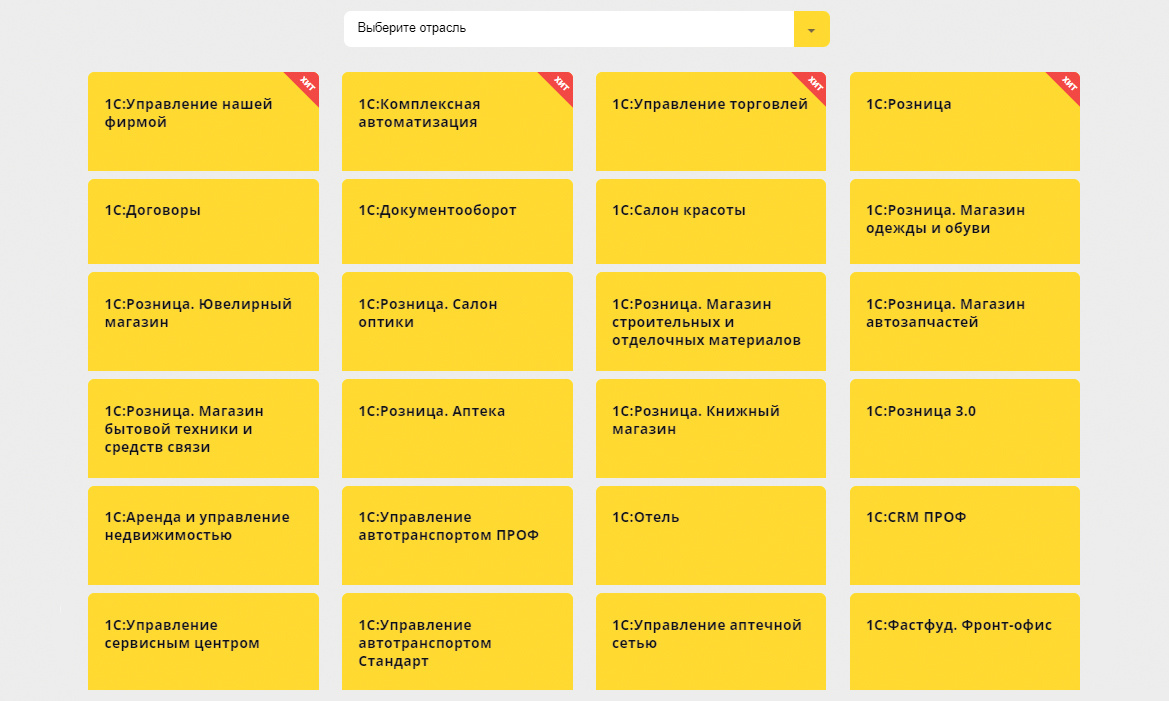Screen dimensions: 1169x701
Task: Select 1С:Розница. Аптека card
Action: [x=457, y=429]
